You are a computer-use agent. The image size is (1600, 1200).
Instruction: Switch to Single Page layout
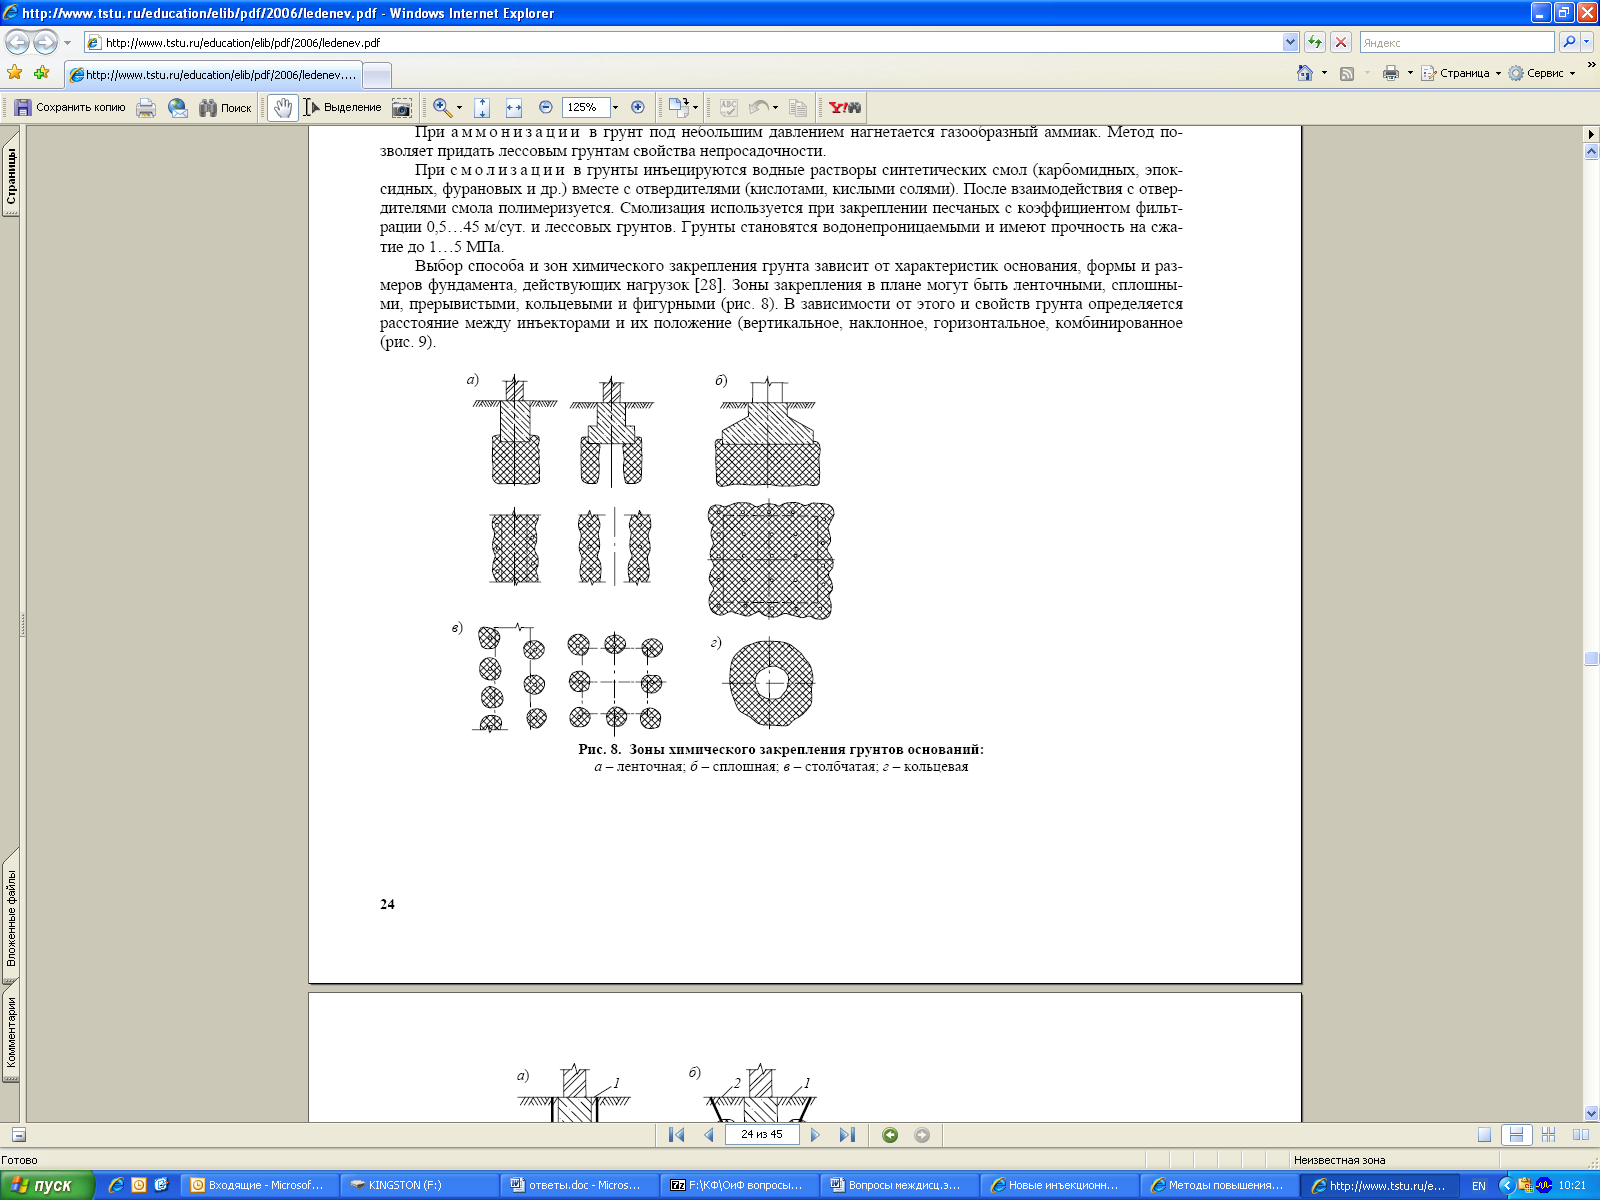pos(1484,1134)
